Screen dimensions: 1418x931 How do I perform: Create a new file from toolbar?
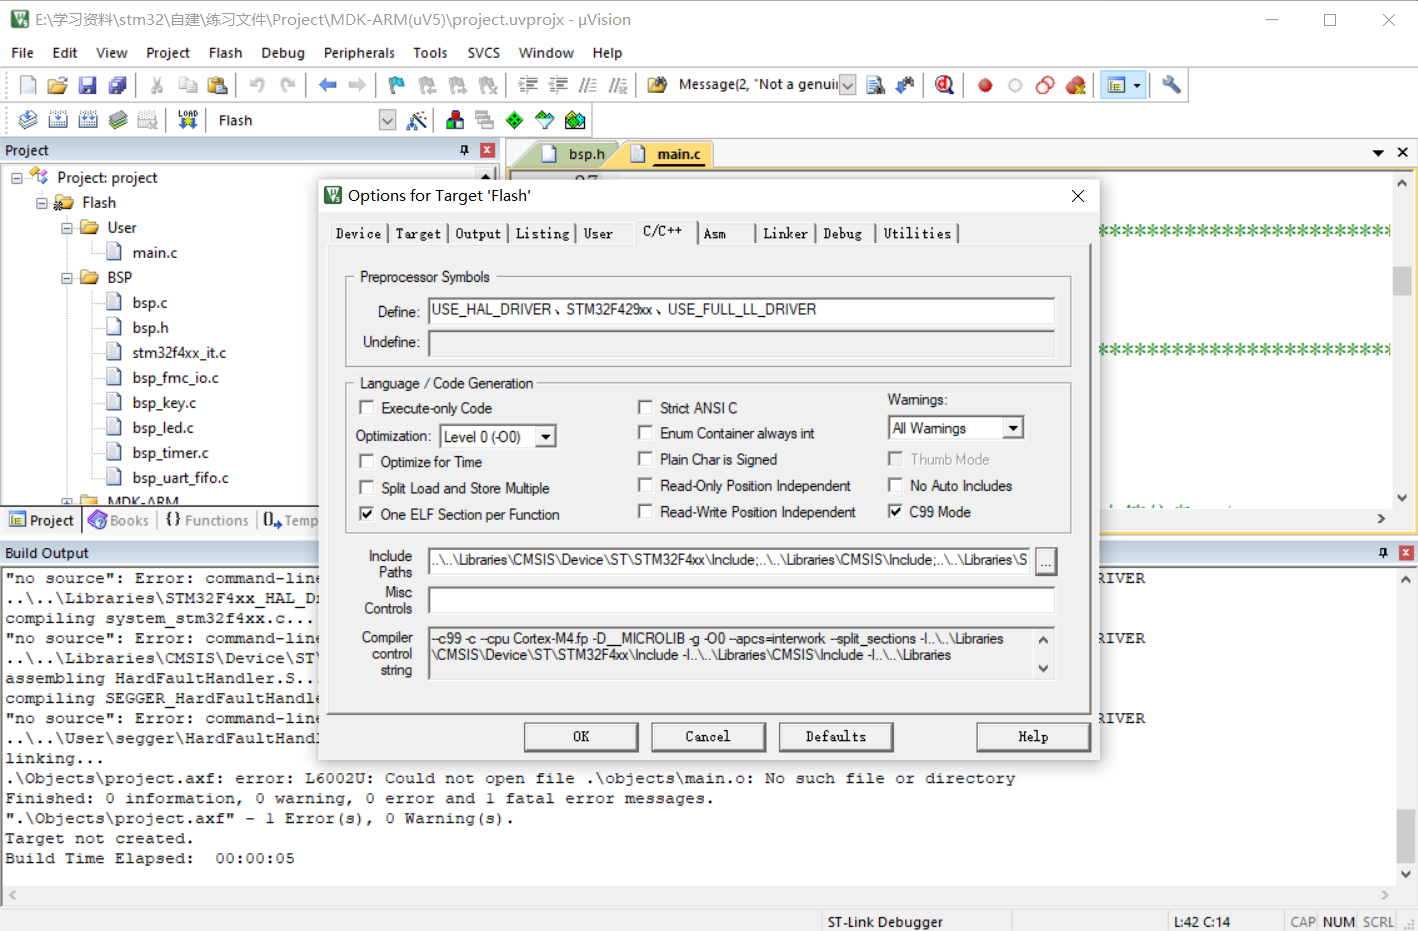[28, 85]
